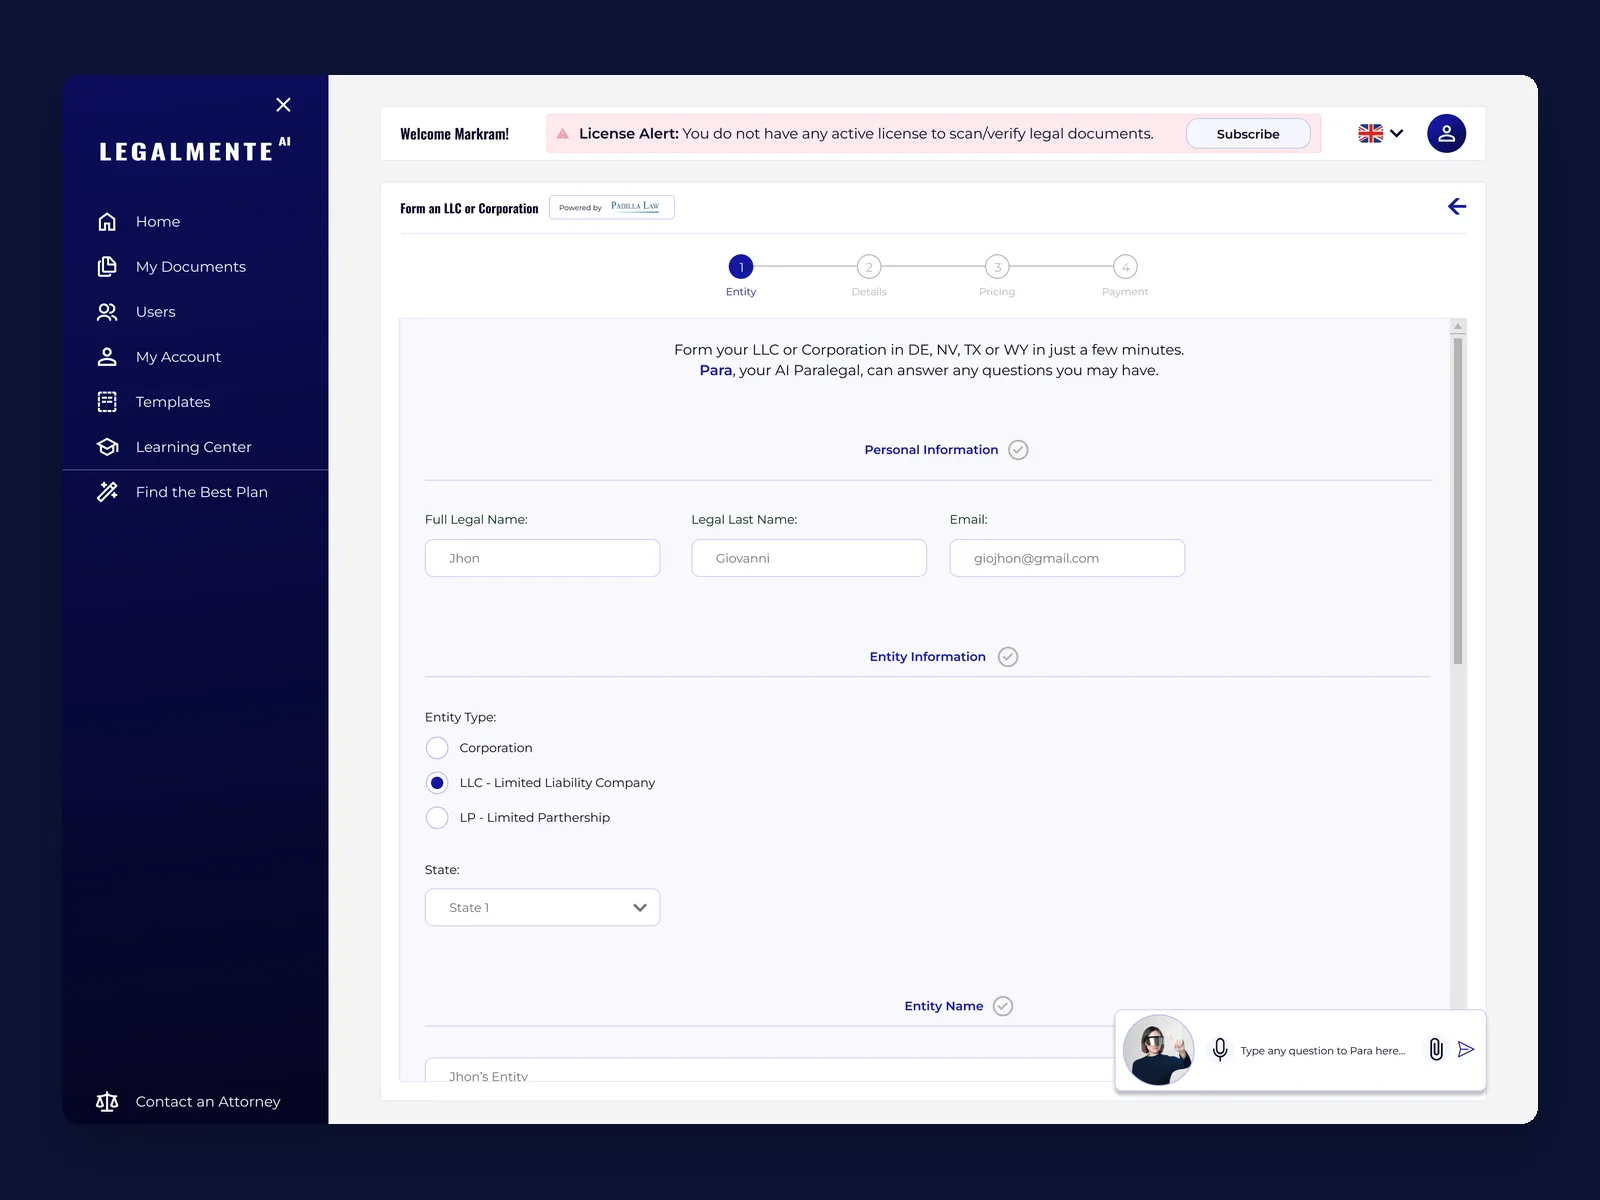Open the State dropdown
Screen dimensions: 1600x1200
tap(542, 907)
